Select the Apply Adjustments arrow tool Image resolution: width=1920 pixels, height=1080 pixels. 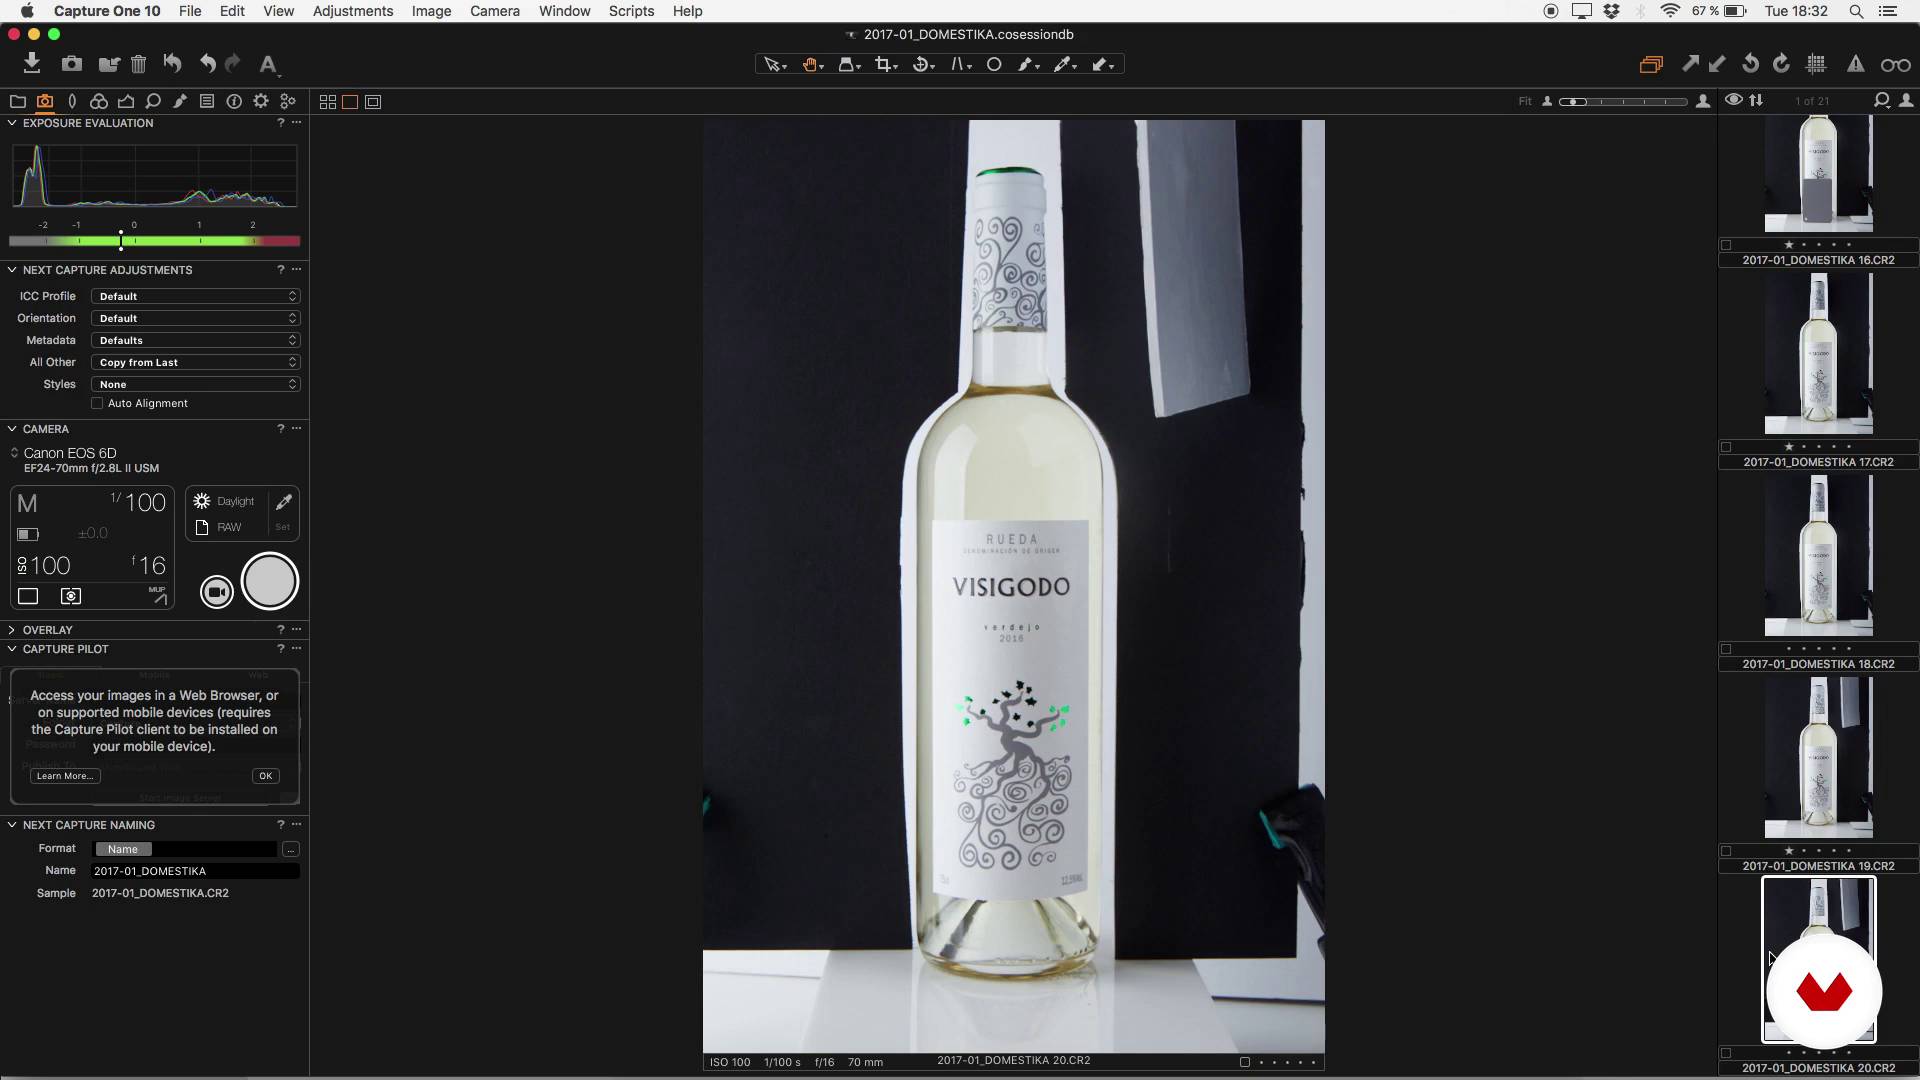(1103, 64)
